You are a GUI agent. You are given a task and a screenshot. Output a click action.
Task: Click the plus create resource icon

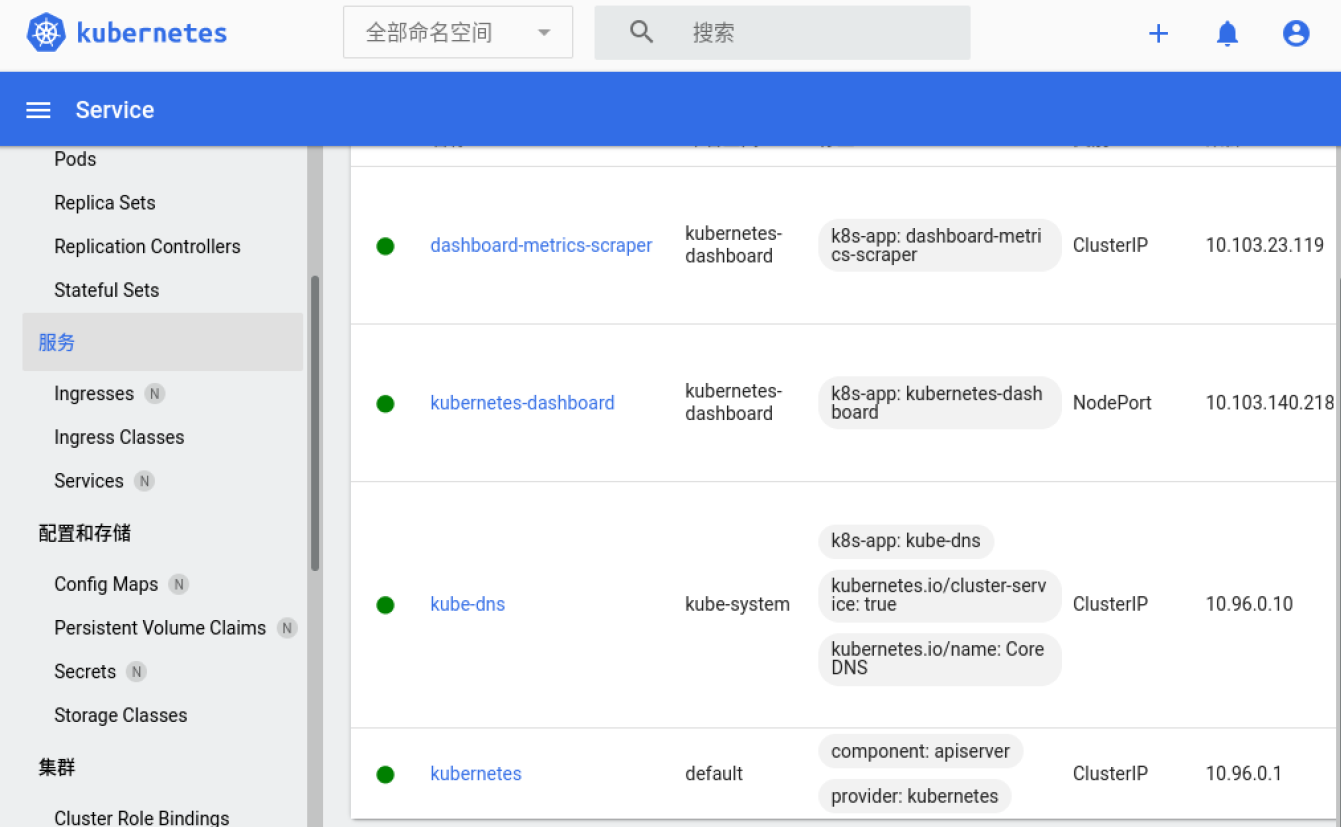coord(1158,33)
